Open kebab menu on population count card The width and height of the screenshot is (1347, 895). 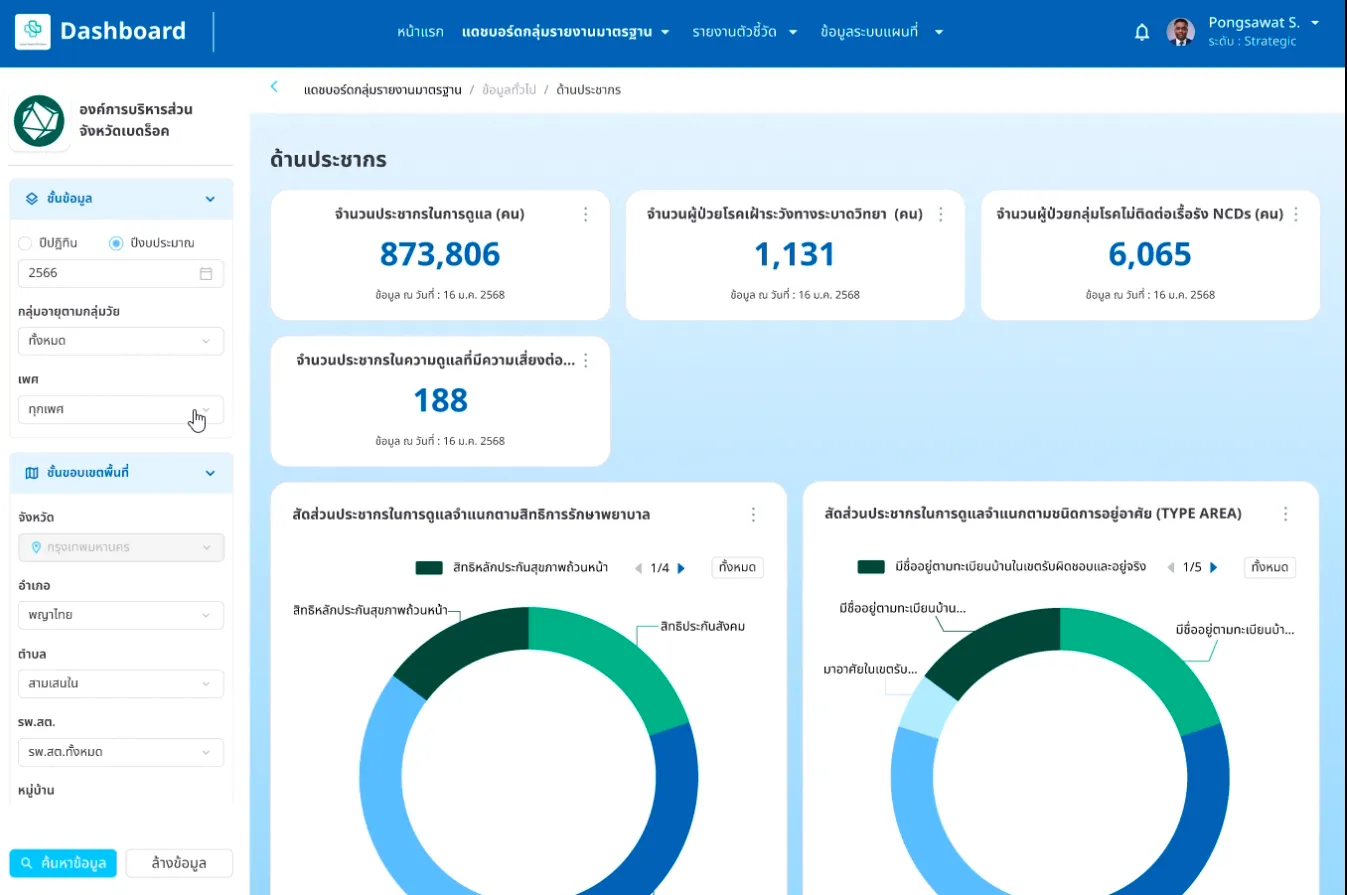[586, 214]
